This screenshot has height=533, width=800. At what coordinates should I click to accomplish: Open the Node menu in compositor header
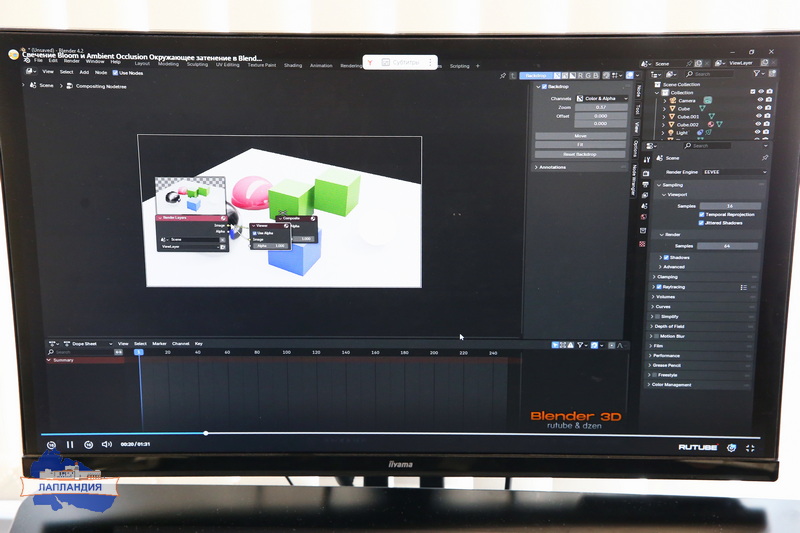pos(101,72)
